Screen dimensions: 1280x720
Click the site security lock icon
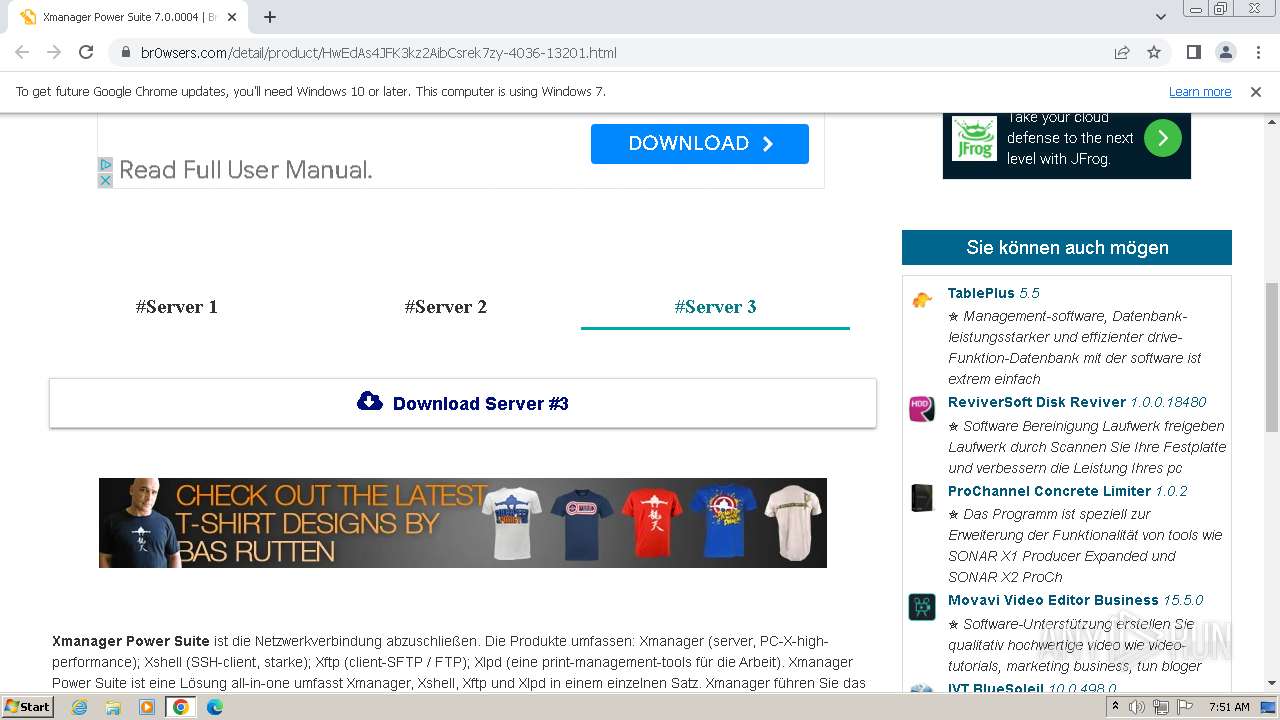coord(126,53)
